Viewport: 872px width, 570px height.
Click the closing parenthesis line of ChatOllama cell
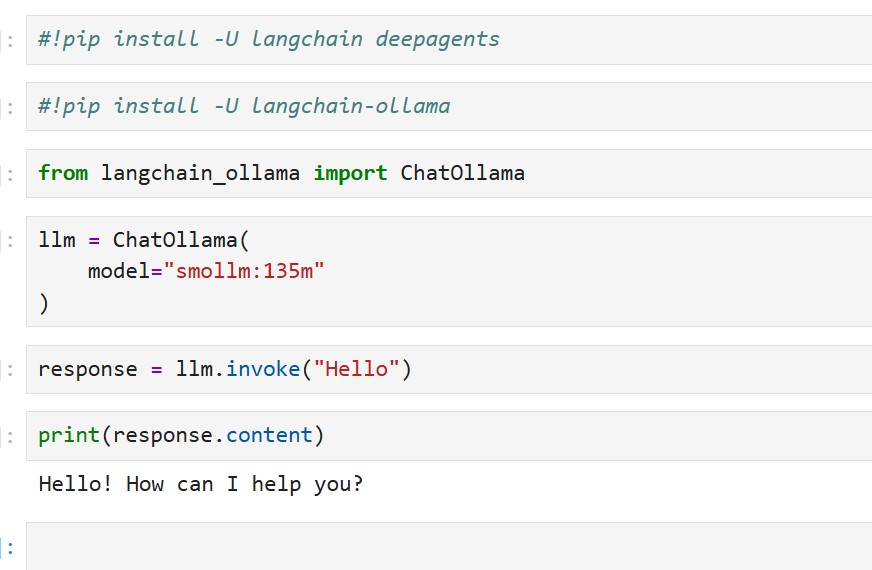tap(44, 304)
